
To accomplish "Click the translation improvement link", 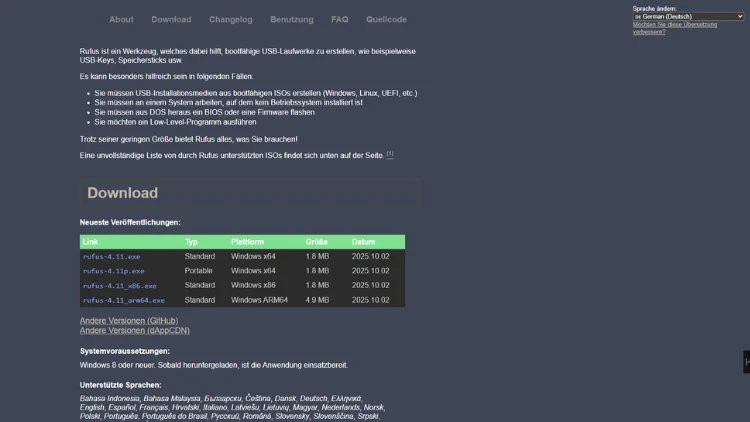I will click(x=674, y=28).
